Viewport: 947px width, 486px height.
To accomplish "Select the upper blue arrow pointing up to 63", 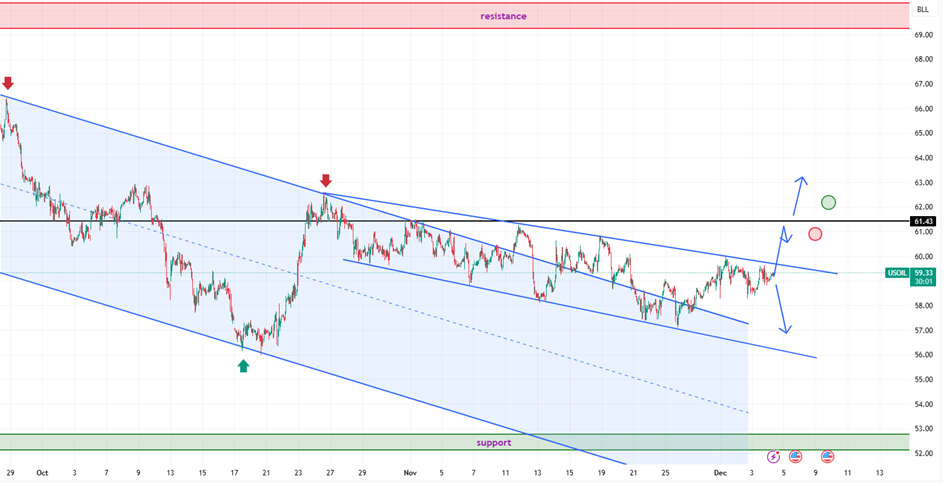I will pyautogui.click(x=798, y=196).
